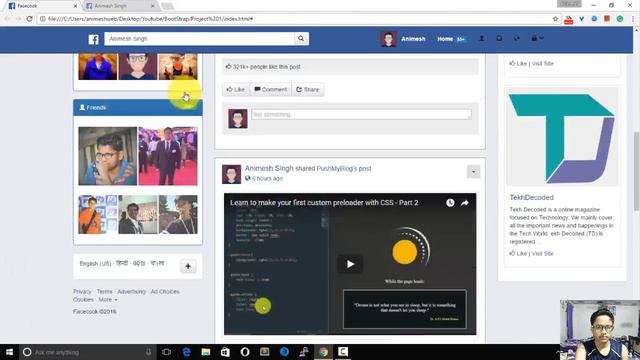
Task: Open Animesh Singh name on shared post
Action: click(x=269, y=168)
